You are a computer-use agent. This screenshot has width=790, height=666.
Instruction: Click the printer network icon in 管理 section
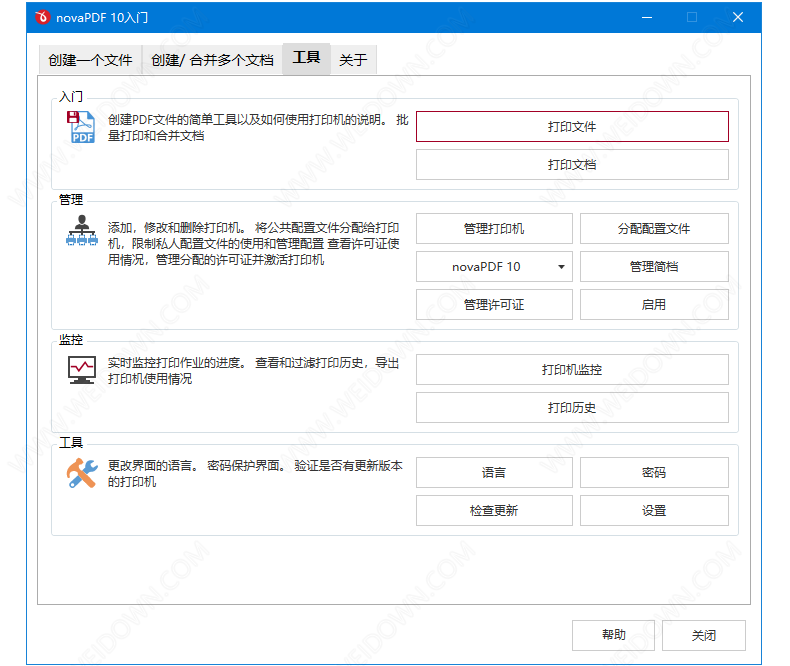point(81,230)
